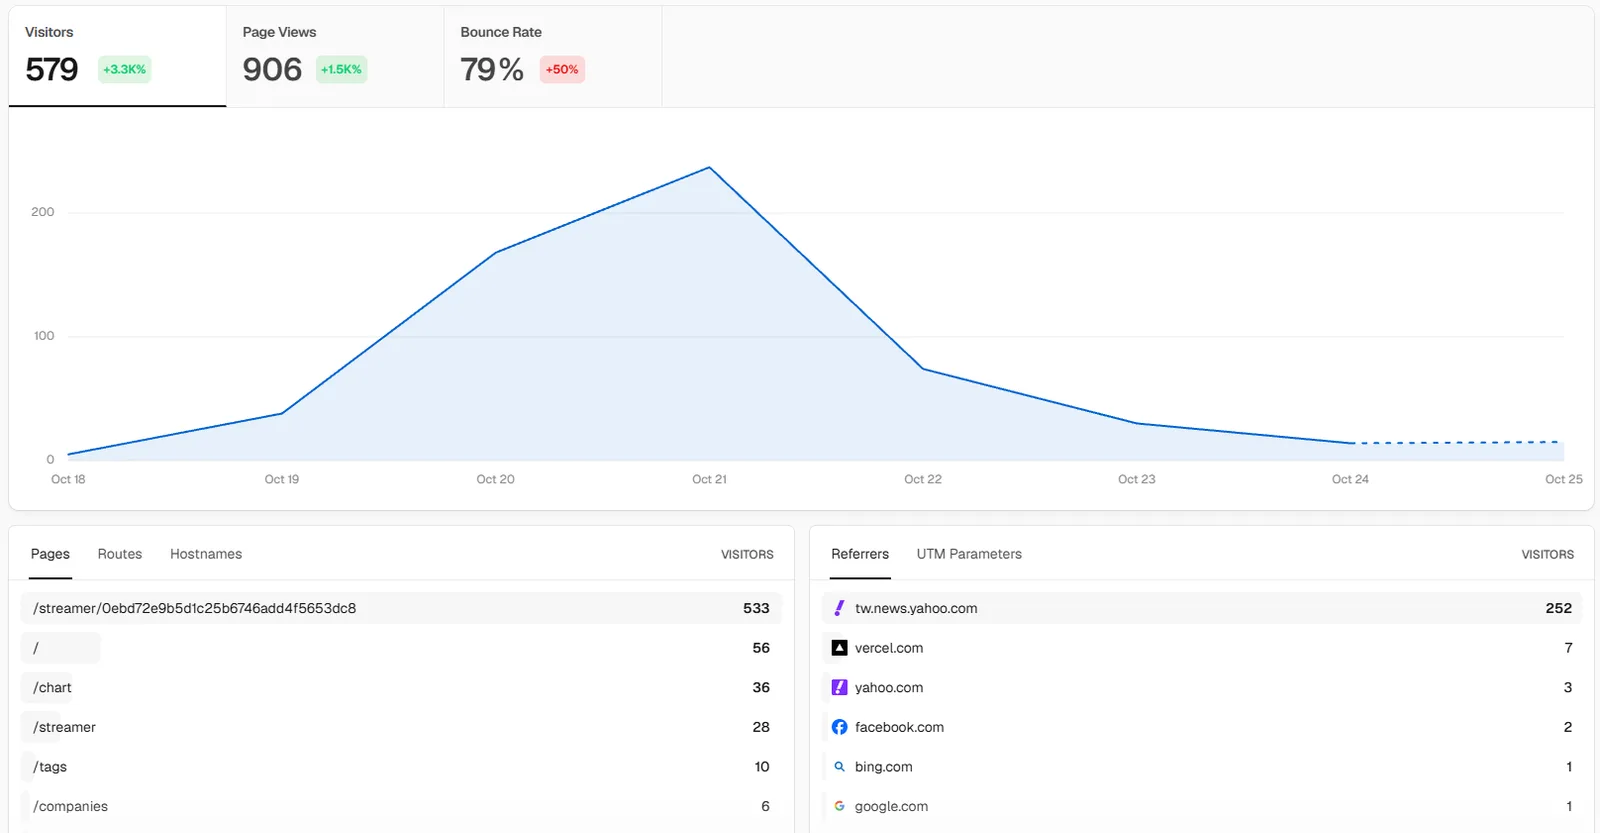Switch to the Page Views metric
Viewport: 1600px width, 833px height.
pos(335,56)
